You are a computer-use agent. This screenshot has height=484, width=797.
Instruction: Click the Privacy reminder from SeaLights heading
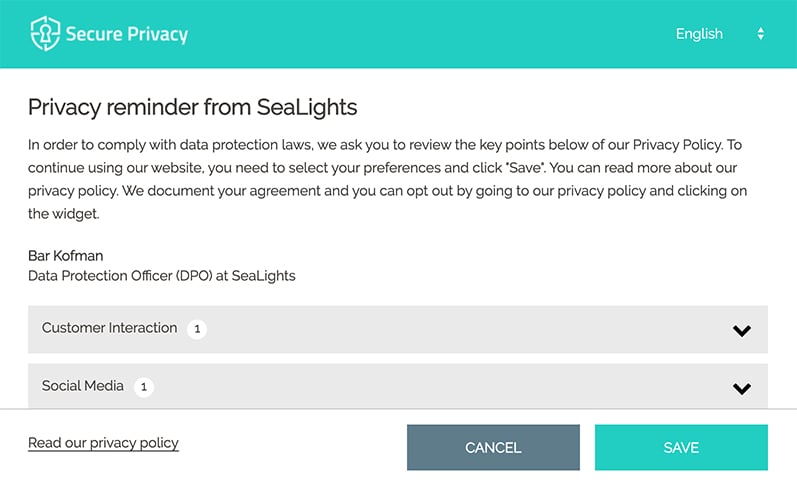(193, 107)
